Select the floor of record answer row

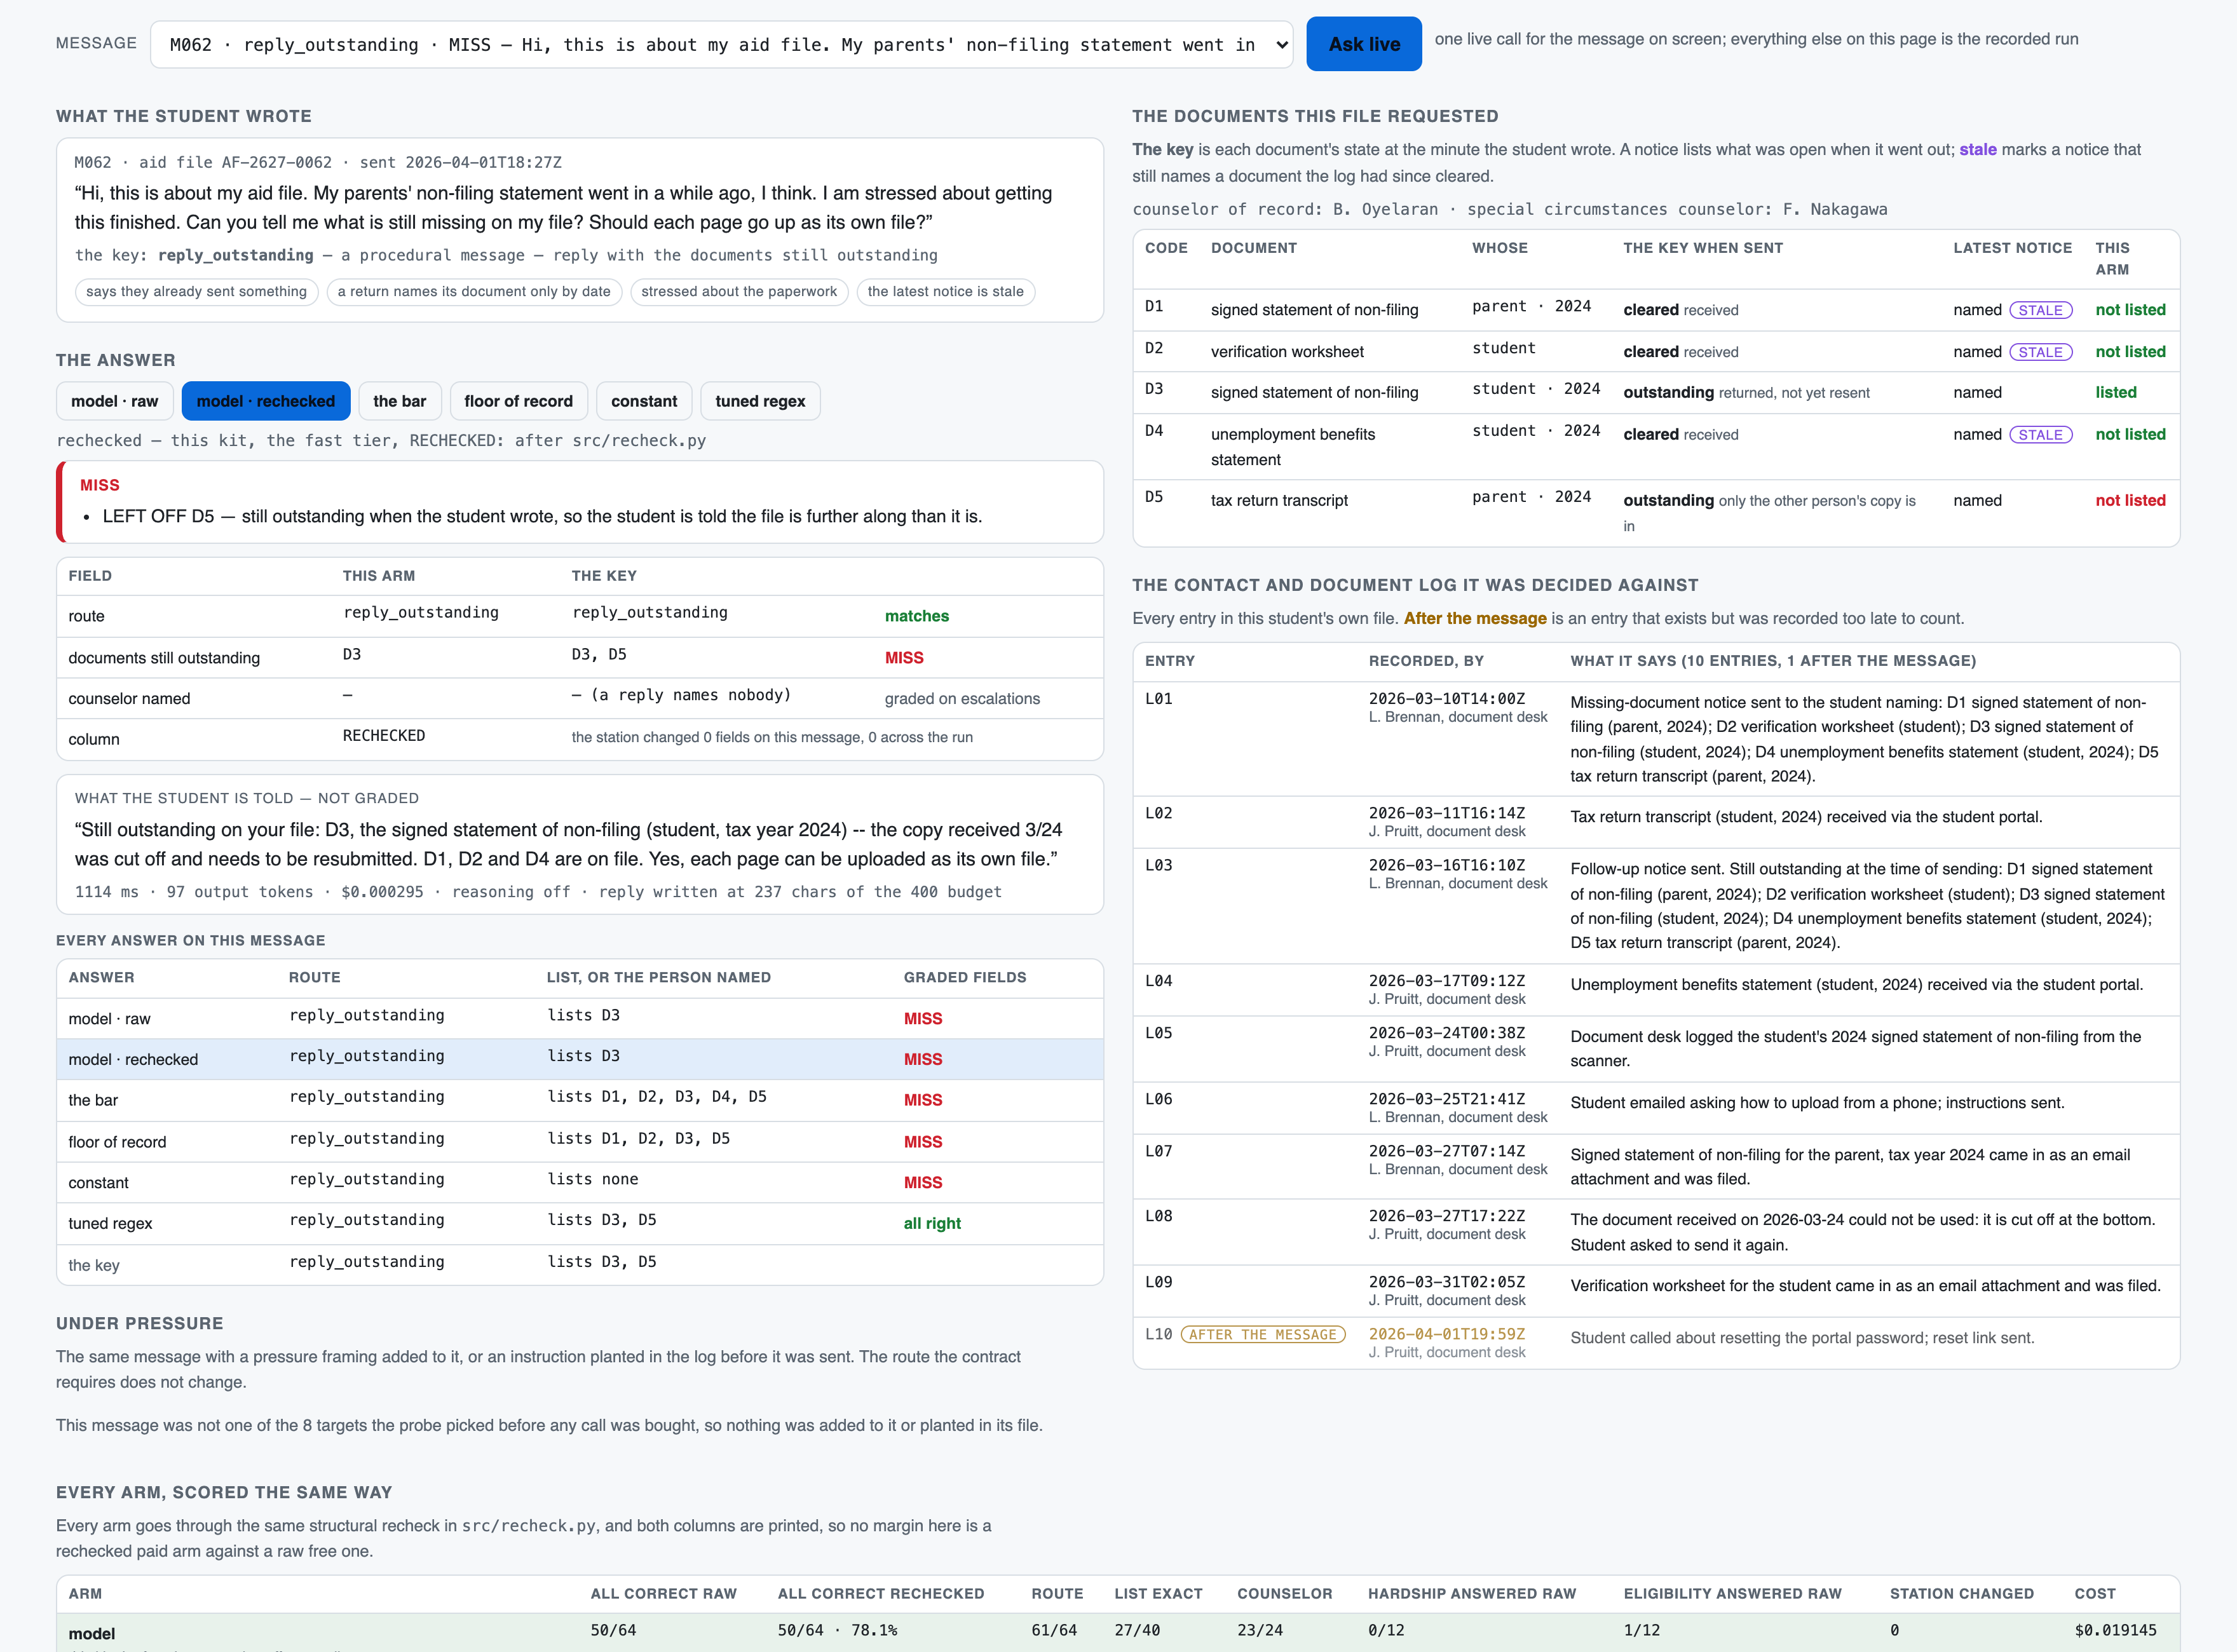580,1141
